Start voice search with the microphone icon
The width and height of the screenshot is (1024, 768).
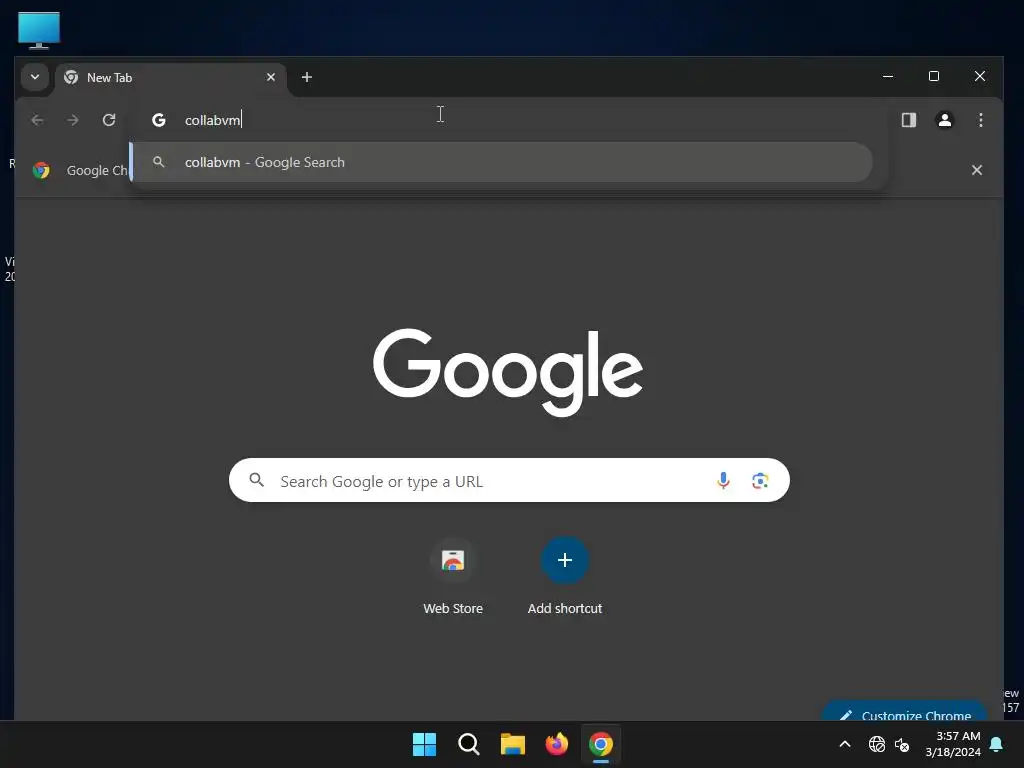point(723,481)
